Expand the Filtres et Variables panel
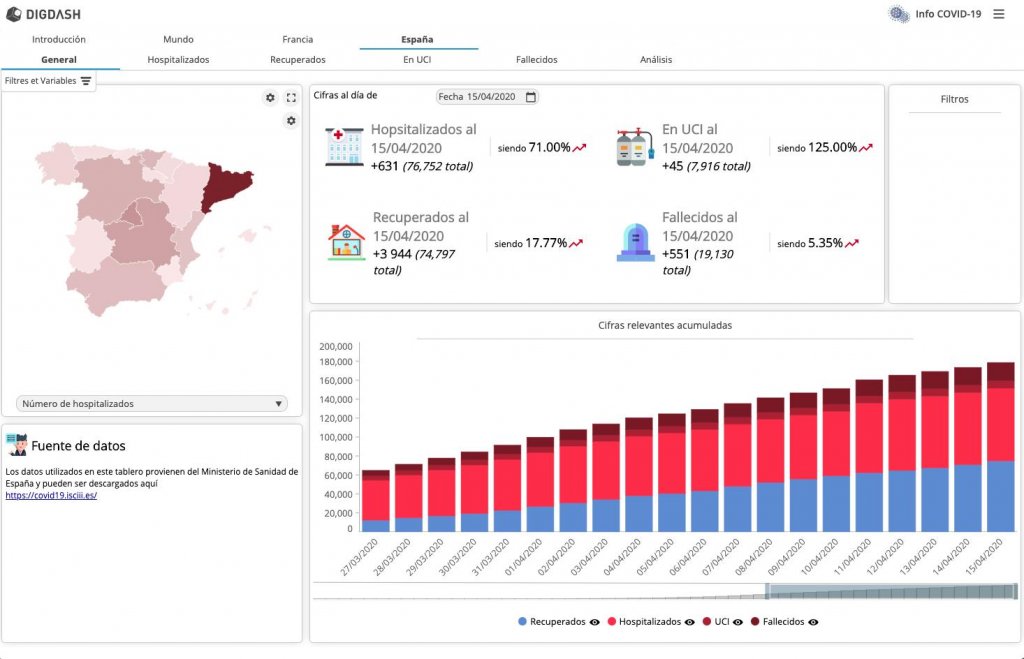 point(48,81)
